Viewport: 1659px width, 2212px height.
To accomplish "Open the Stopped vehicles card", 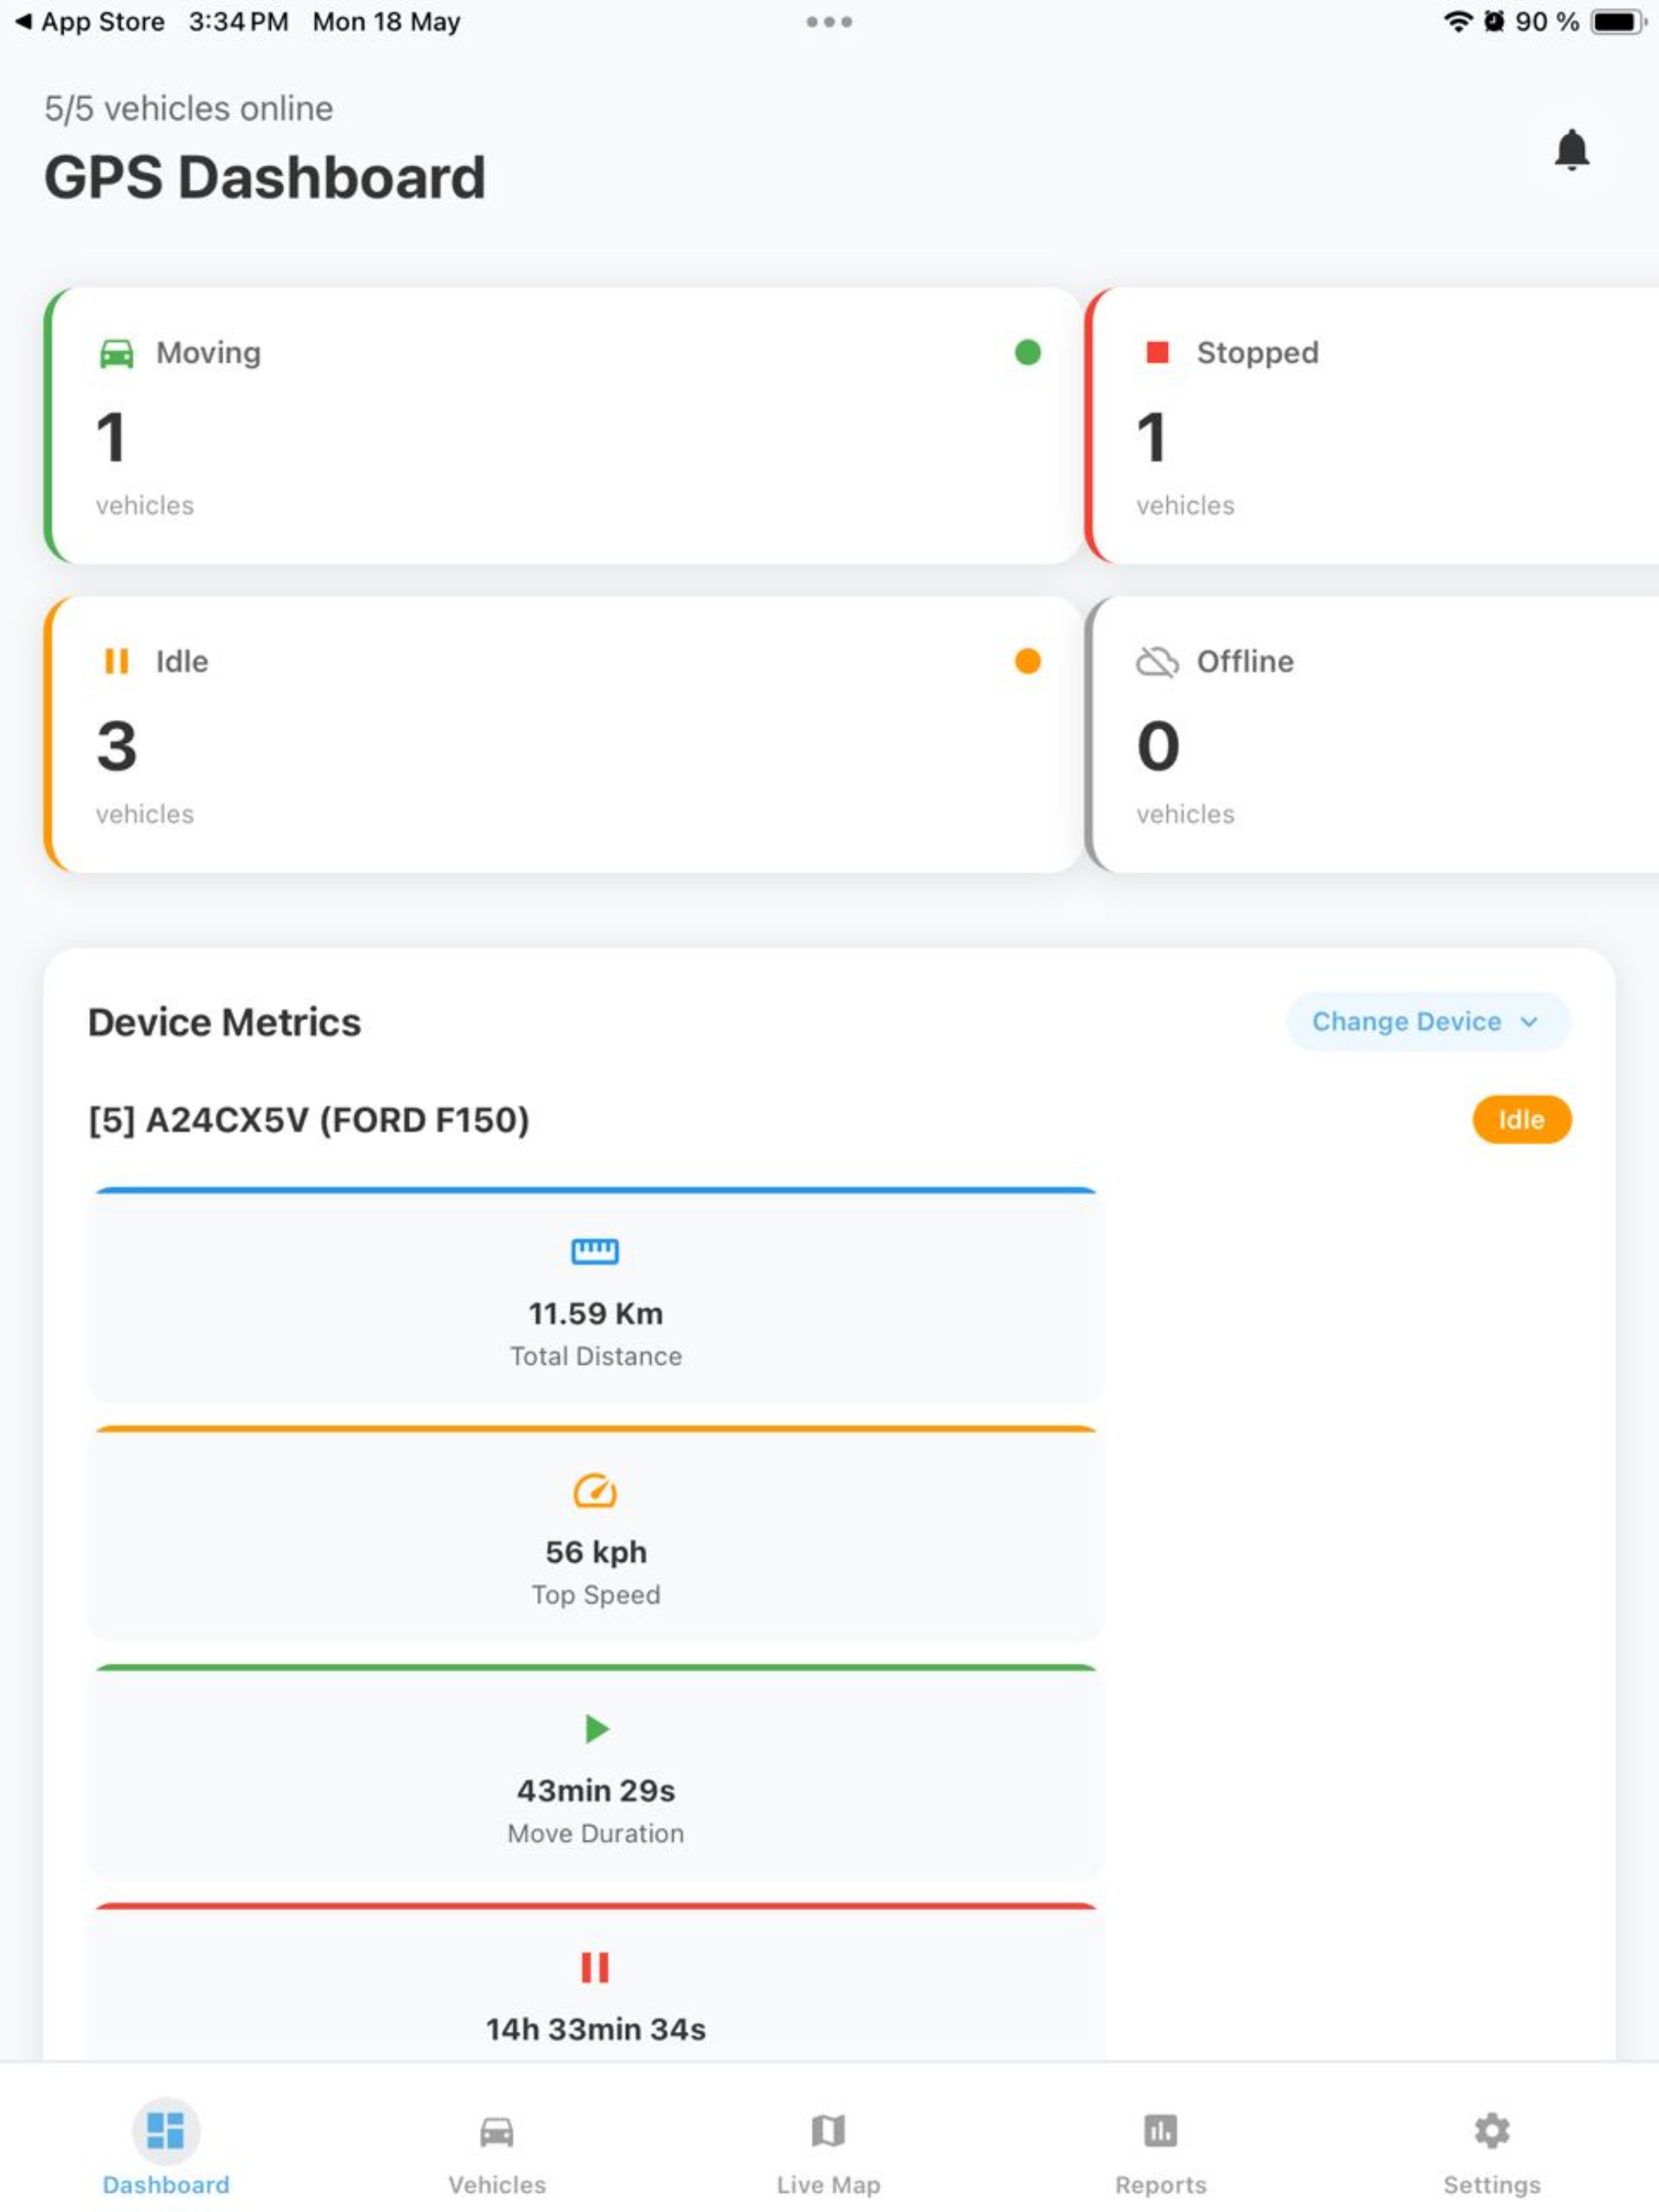I will 1372,426.
